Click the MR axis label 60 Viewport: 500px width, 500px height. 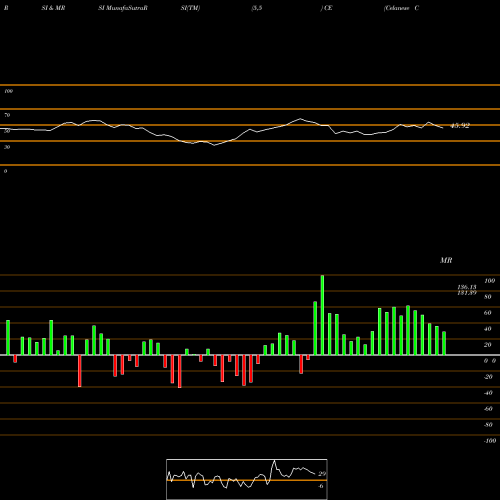point(488,313)
